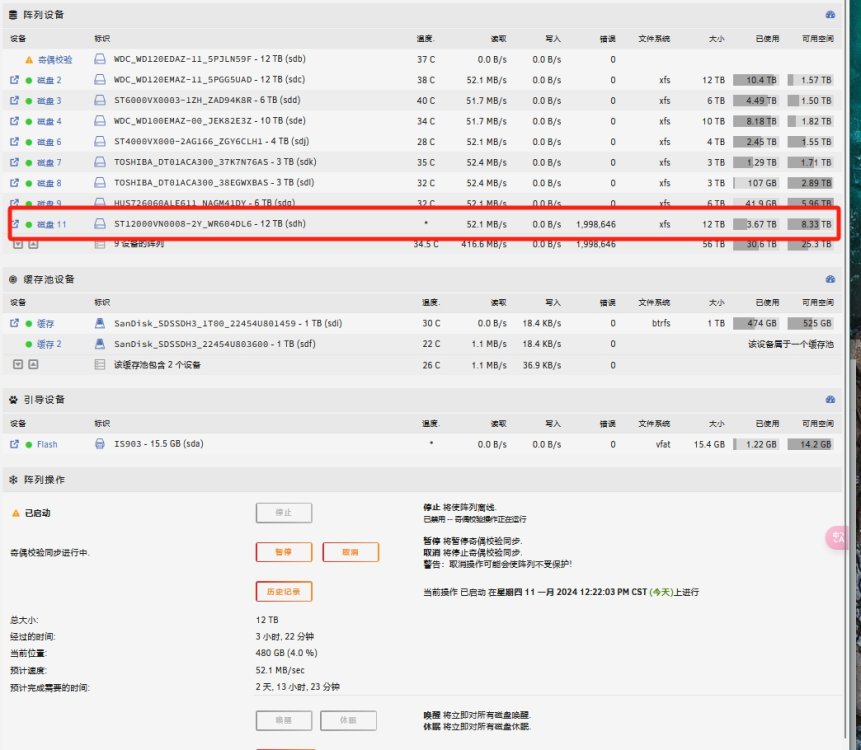The width and height of the screenshot is (861, 750).
Task: Click drive icon of ST6000VX0003 disk
Action: click(x=100, y=100)
